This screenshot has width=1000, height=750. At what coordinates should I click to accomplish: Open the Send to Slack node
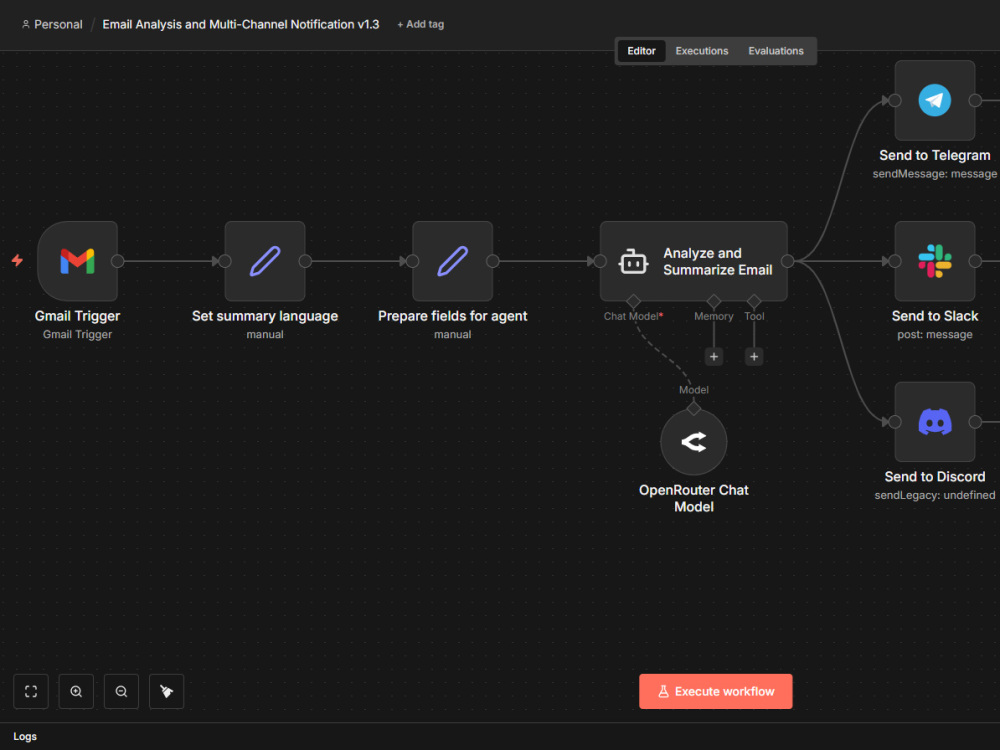coord(934,261)
